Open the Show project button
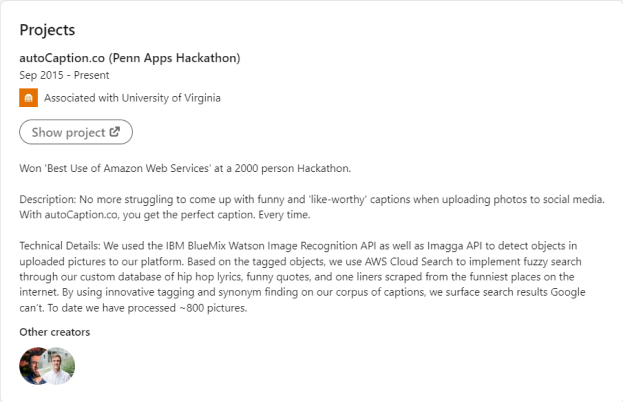The image size is (623, 402). click(75, 131)
